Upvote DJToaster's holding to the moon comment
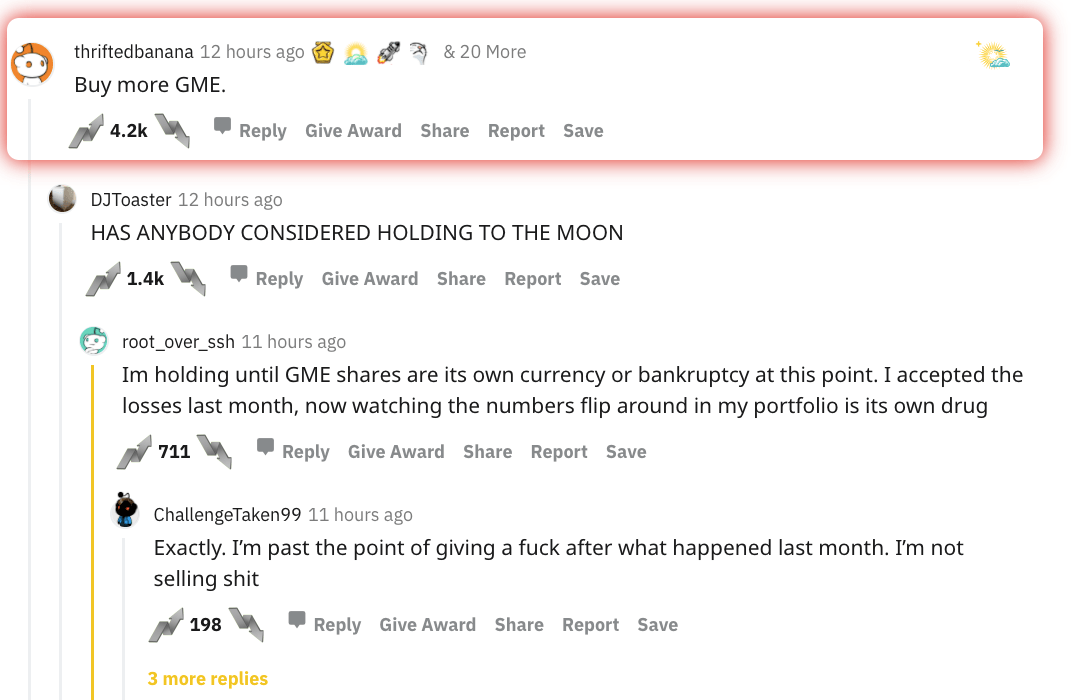This screenshot has width=1078, height=700. (x=103, y=279)
